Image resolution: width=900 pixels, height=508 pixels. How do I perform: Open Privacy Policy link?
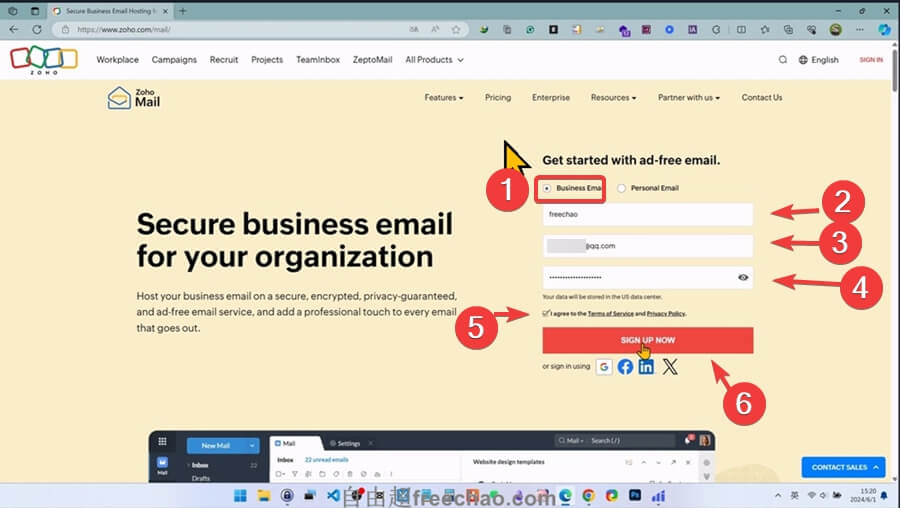pos(666,313)
